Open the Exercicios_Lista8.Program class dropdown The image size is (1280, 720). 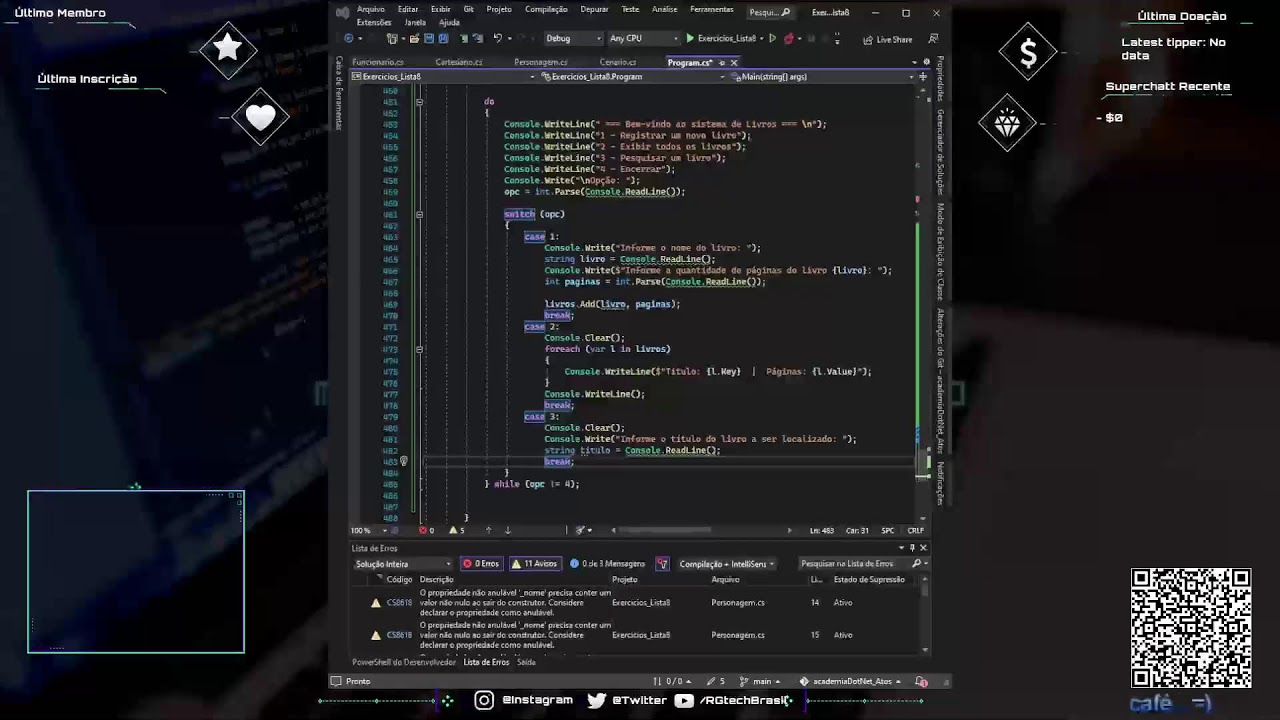(x=634, y=77)
